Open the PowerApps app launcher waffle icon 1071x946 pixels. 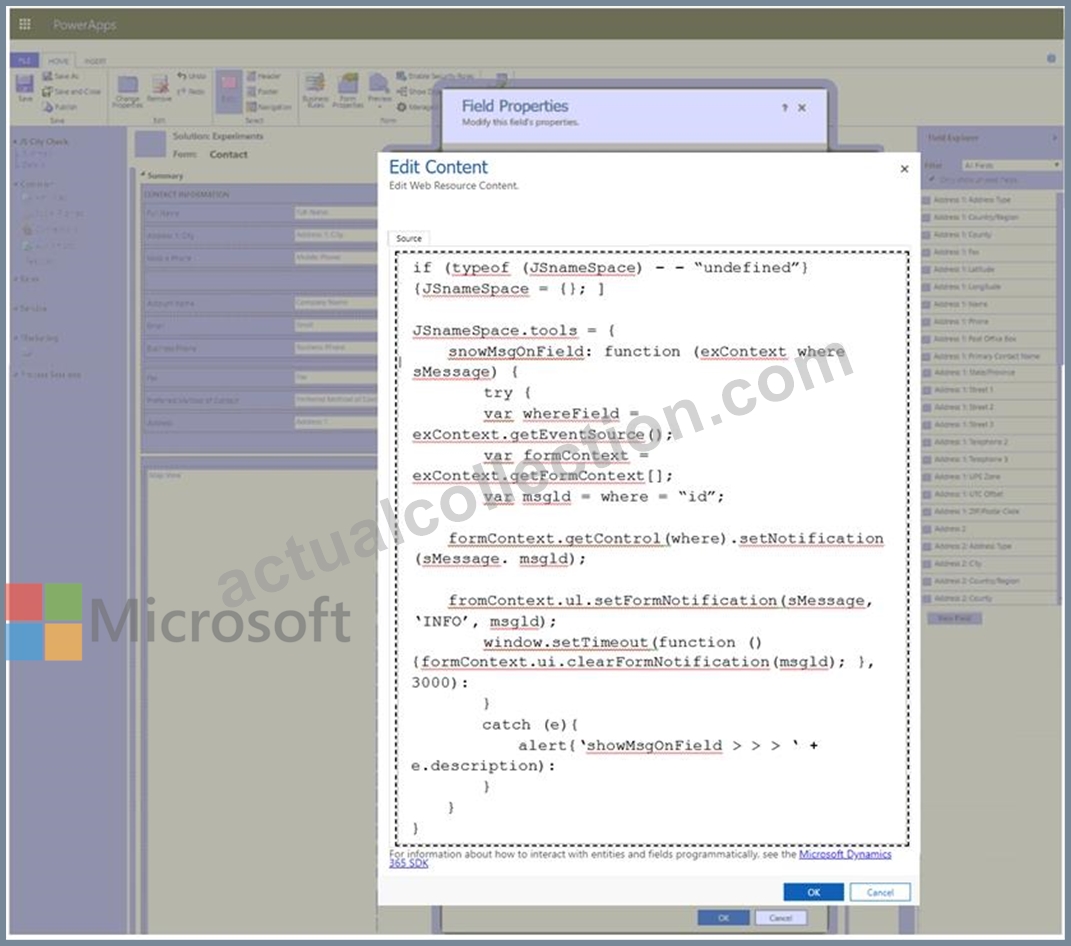(25, 25)
